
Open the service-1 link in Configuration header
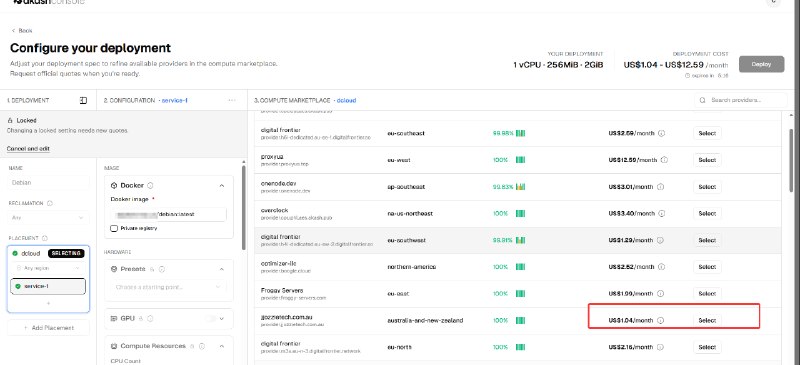point(175,101)
